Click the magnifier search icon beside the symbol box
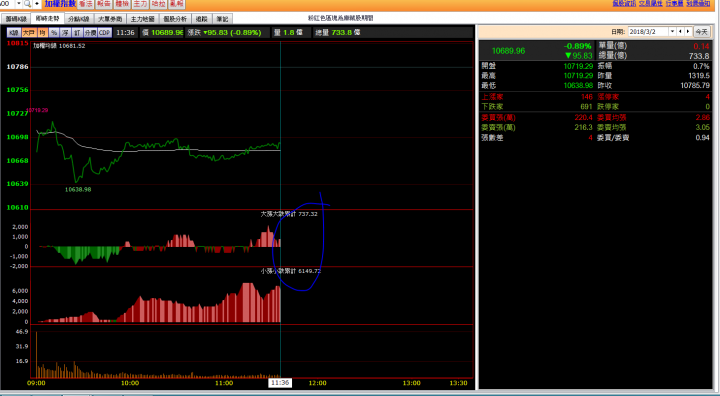This screenshot has height=396, width=720. point(27,4)
